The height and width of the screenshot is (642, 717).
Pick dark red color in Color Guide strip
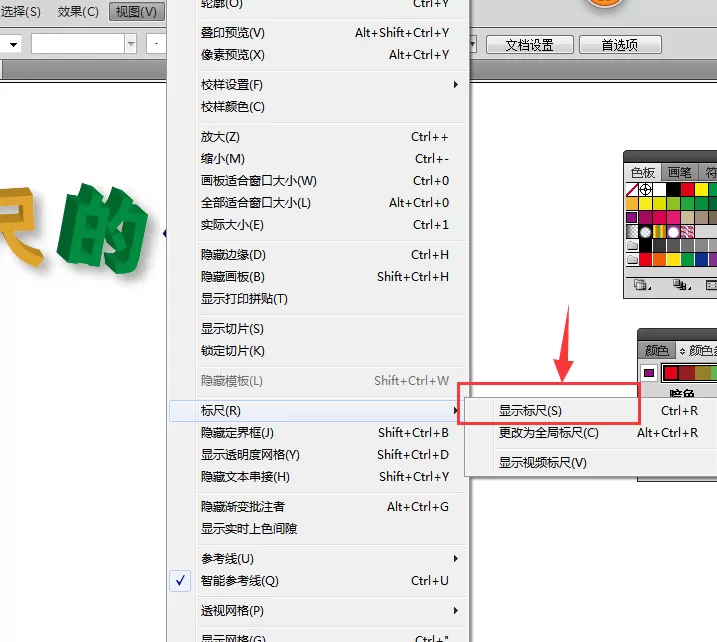pyautogui.click(x=686, y=373)
